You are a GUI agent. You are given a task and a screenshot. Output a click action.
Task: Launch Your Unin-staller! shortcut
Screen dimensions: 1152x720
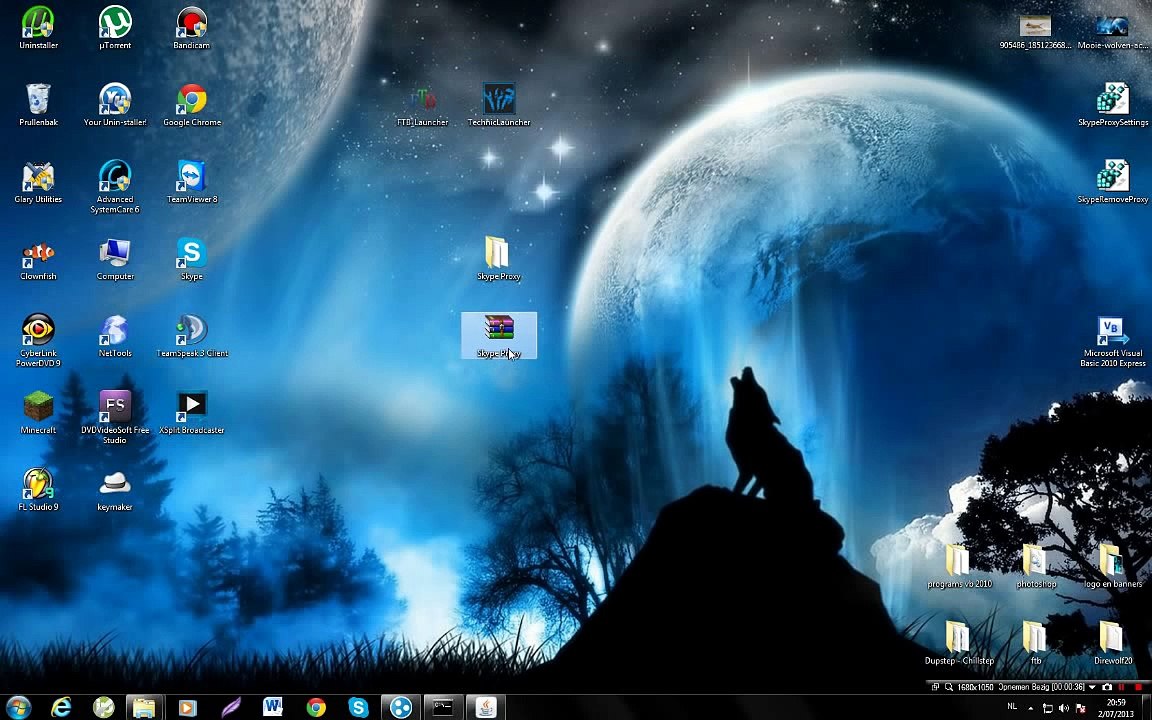115,105
